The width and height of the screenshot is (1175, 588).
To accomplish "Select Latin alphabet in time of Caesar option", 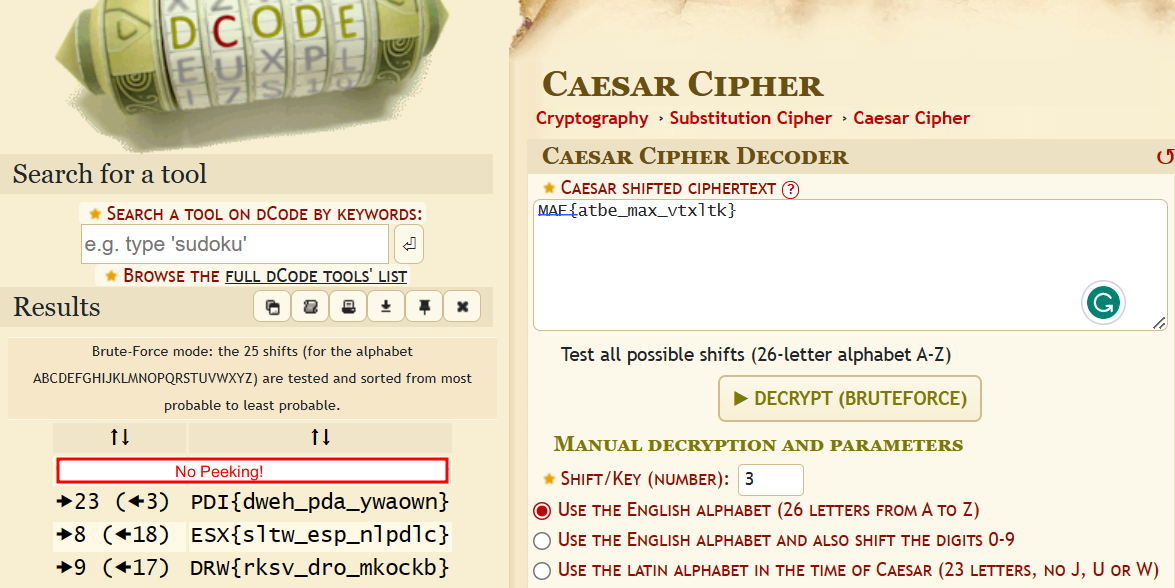I will (541, 571).
